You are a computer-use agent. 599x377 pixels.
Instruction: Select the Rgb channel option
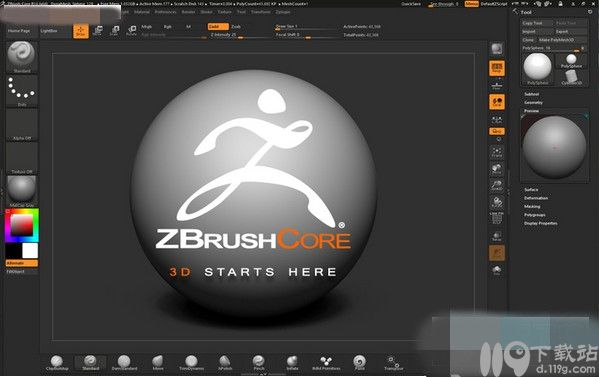(167, 26)
